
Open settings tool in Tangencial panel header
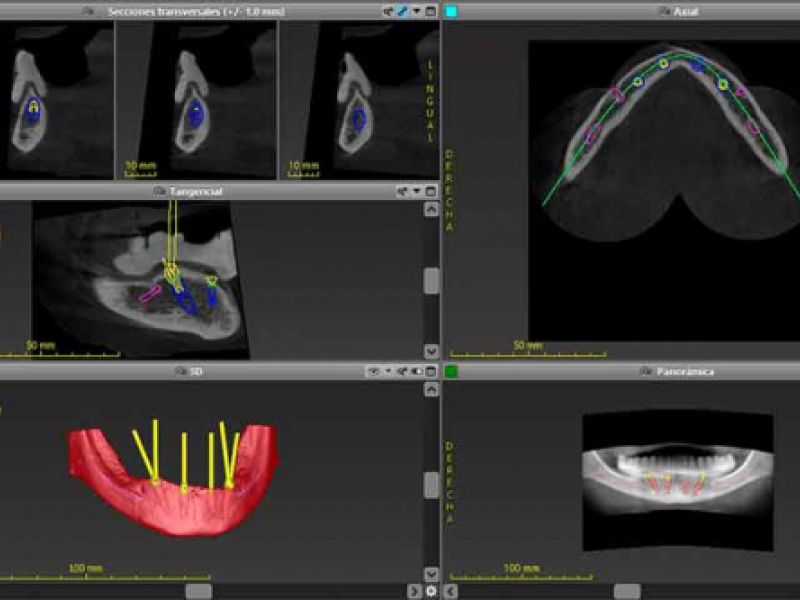[x=401, y=191]
